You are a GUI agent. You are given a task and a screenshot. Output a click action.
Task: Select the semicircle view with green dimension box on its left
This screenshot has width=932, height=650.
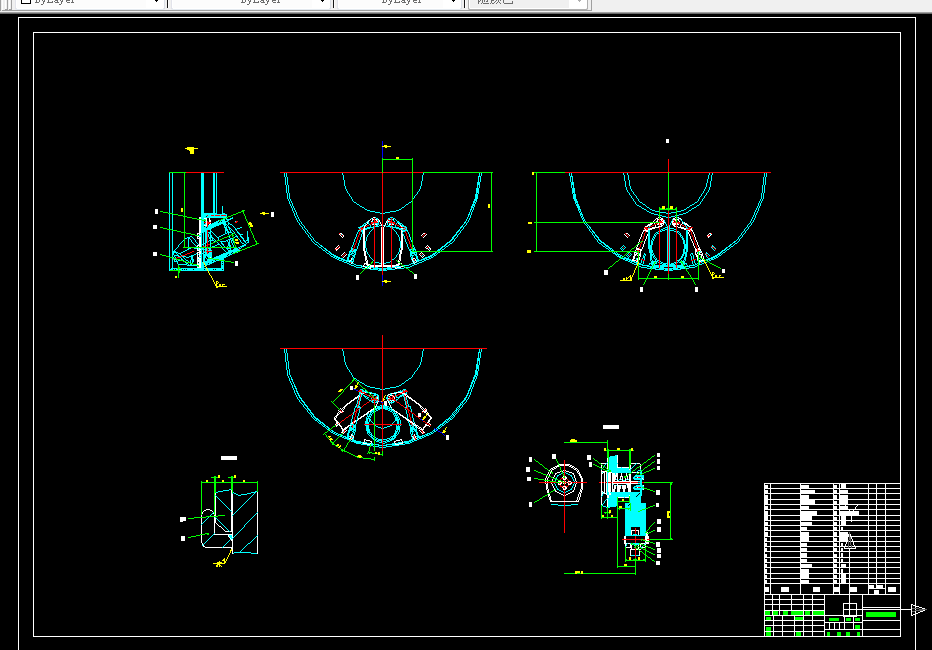pyautogui.click(x=651, y=225)
